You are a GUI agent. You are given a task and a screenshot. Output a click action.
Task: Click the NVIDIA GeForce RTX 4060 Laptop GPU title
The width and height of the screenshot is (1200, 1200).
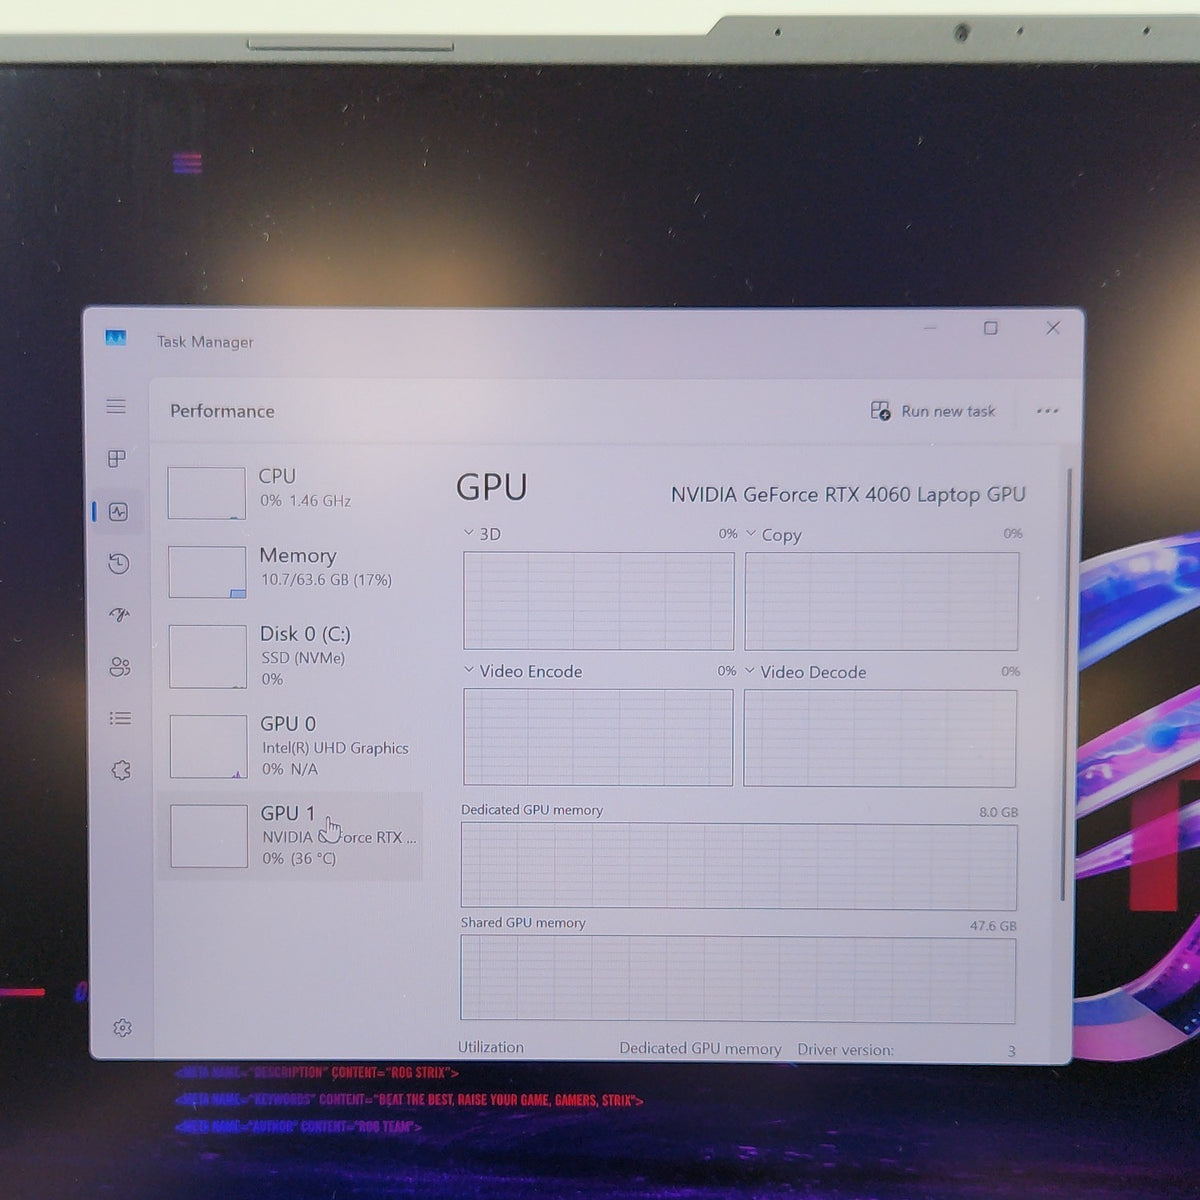click(848, 494)
